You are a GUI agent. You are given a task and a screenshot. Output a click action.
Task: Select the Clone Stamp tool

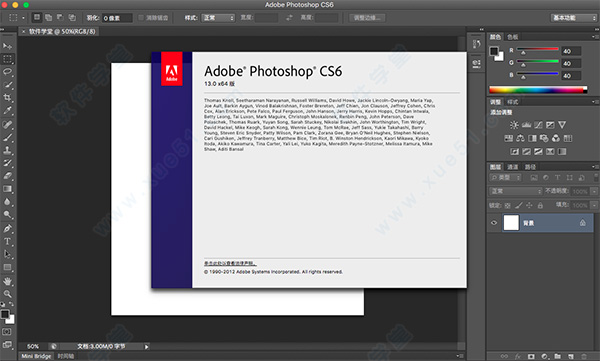[x=7, y=150]
